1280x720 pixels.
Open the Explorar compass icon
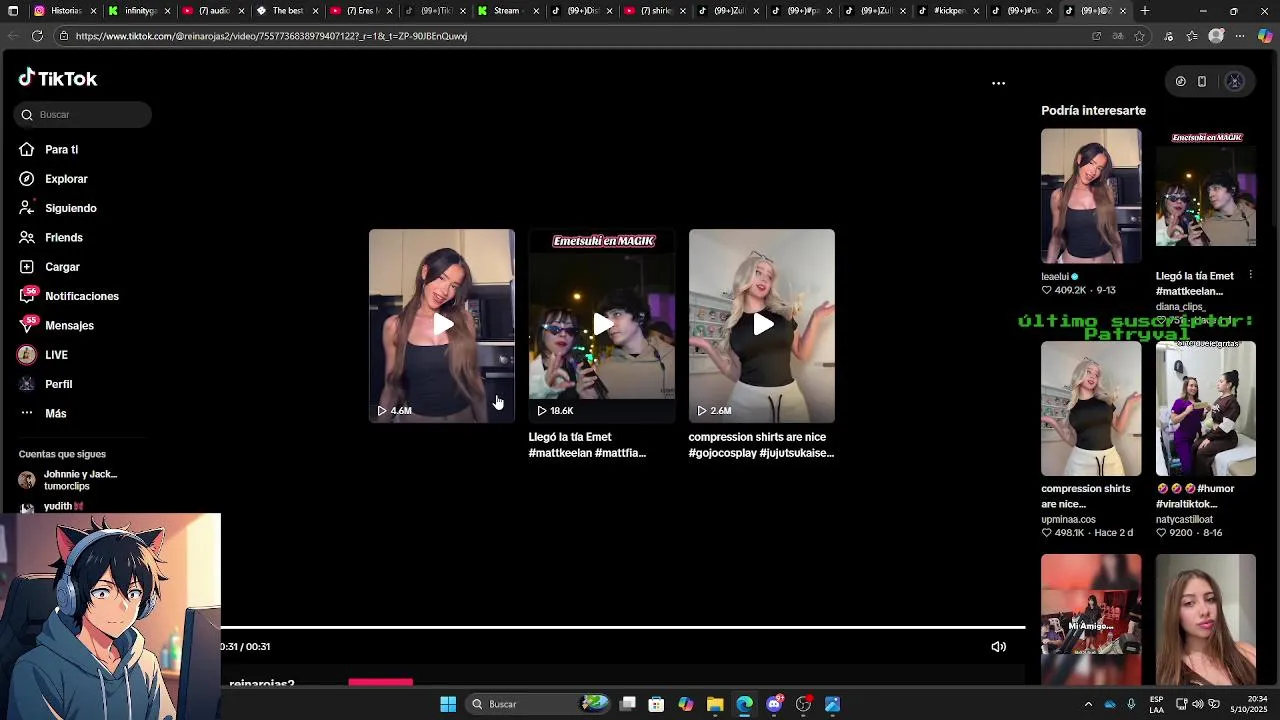point(27,179)
